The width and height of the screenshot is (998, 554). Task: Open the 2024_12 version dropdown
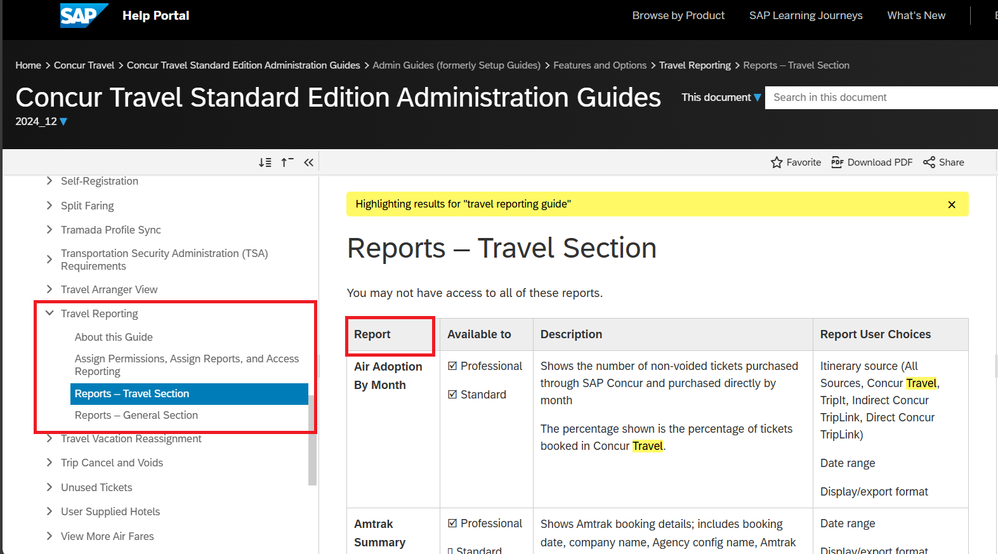point(41,121)
